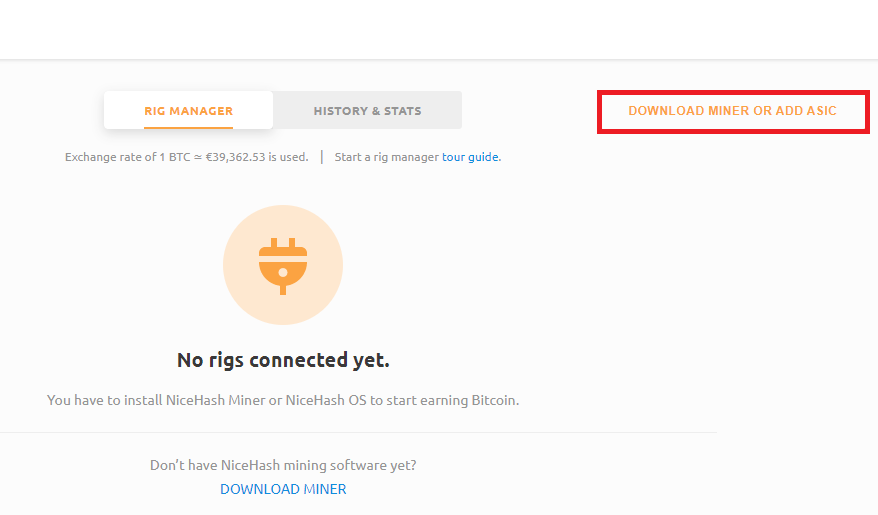Follow the tour guide link
This screenshot has height=515, width=878.
[x=470, y=157]
